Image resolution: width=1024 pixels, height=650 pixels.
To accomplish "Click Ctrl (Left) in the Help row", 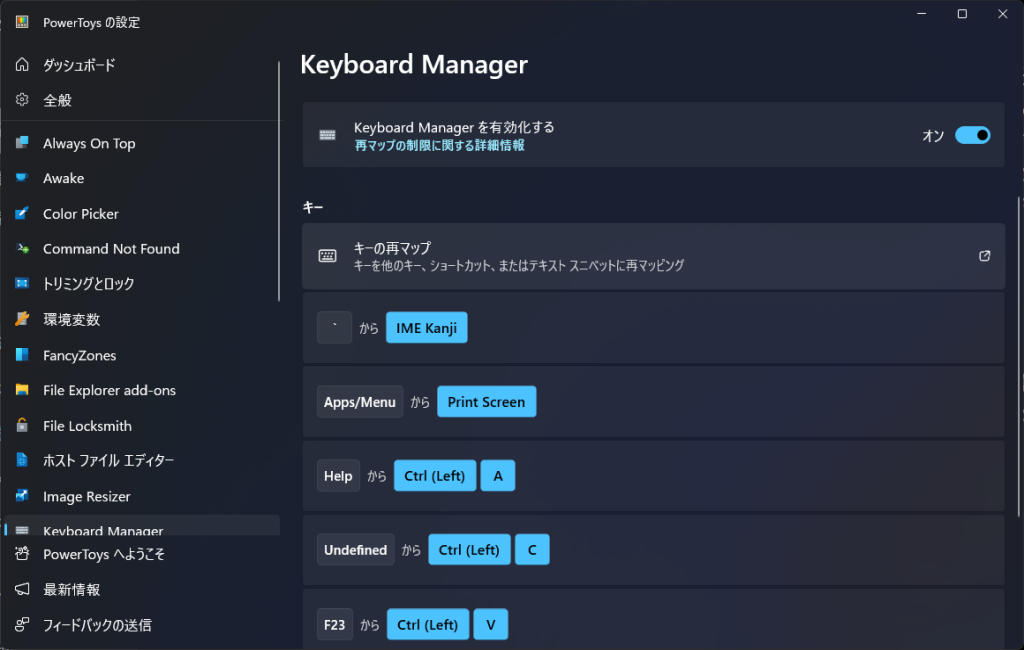I will pyautogui.click(x=435, y=476).
